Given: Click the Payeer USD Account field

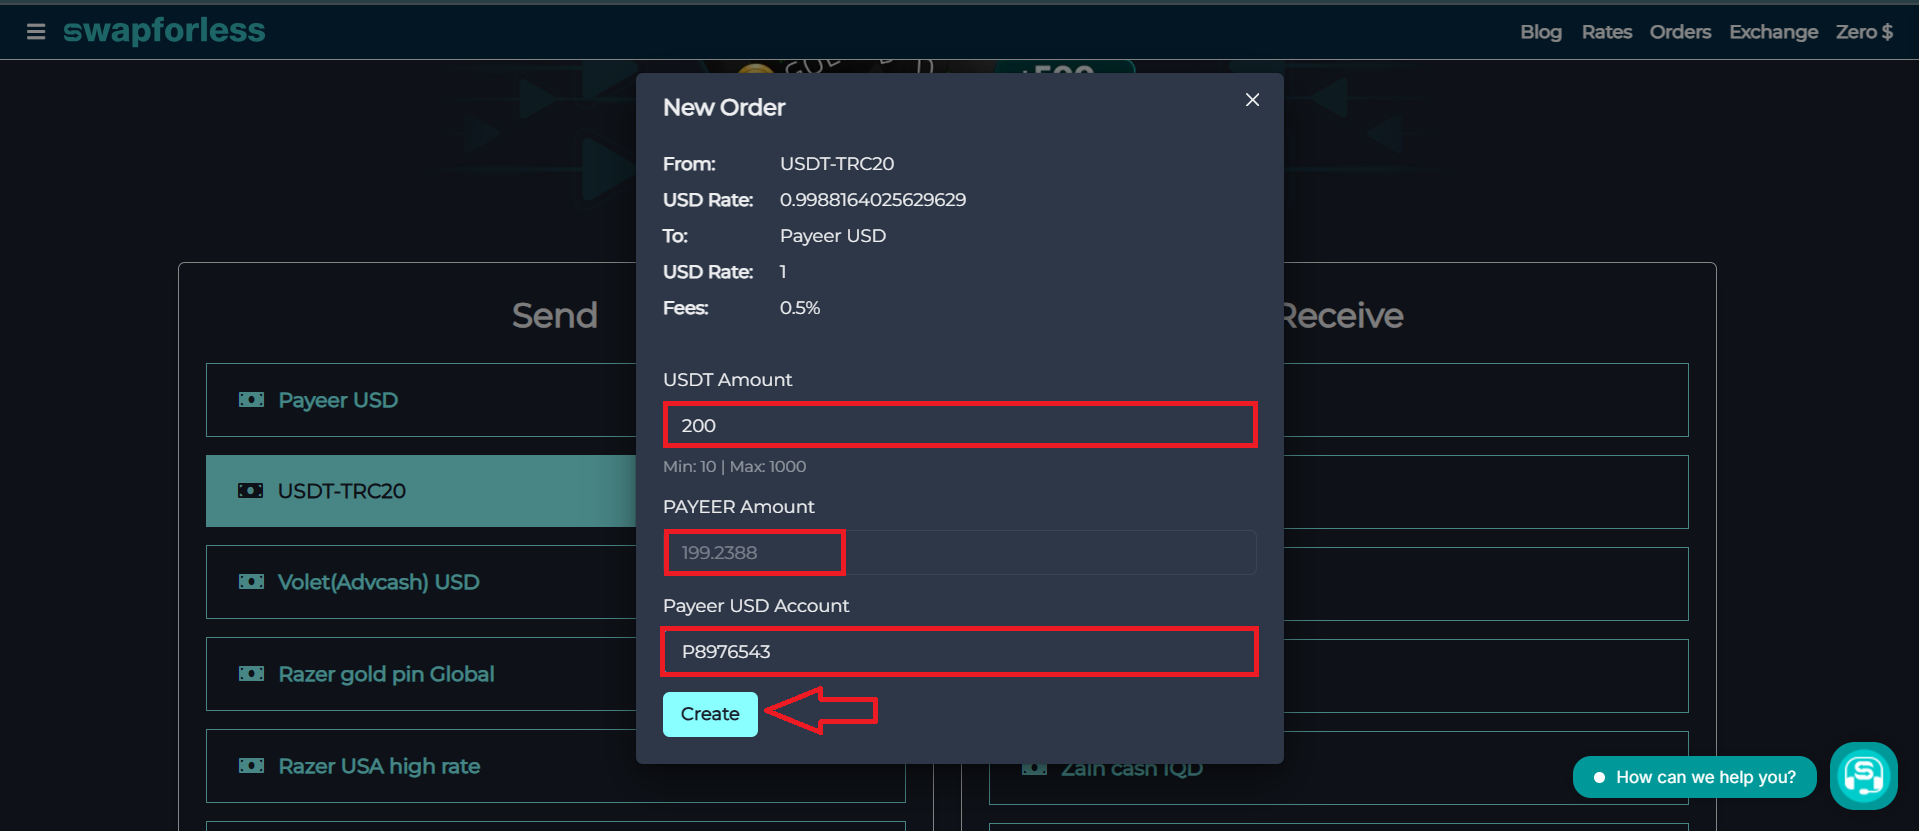Looking at the screenshot, I should pyautogui.click(x=960, y=652).
